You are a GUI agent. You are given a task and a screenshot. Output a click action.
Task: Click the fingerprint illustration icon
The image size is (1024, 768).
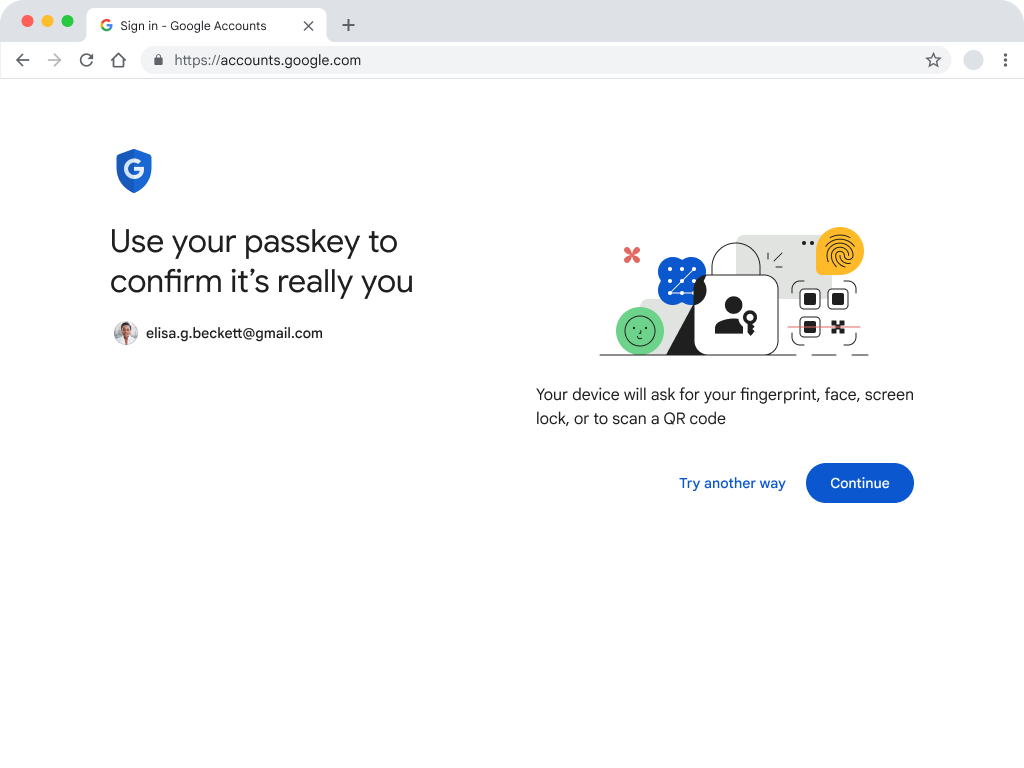(x=840, y=252)
